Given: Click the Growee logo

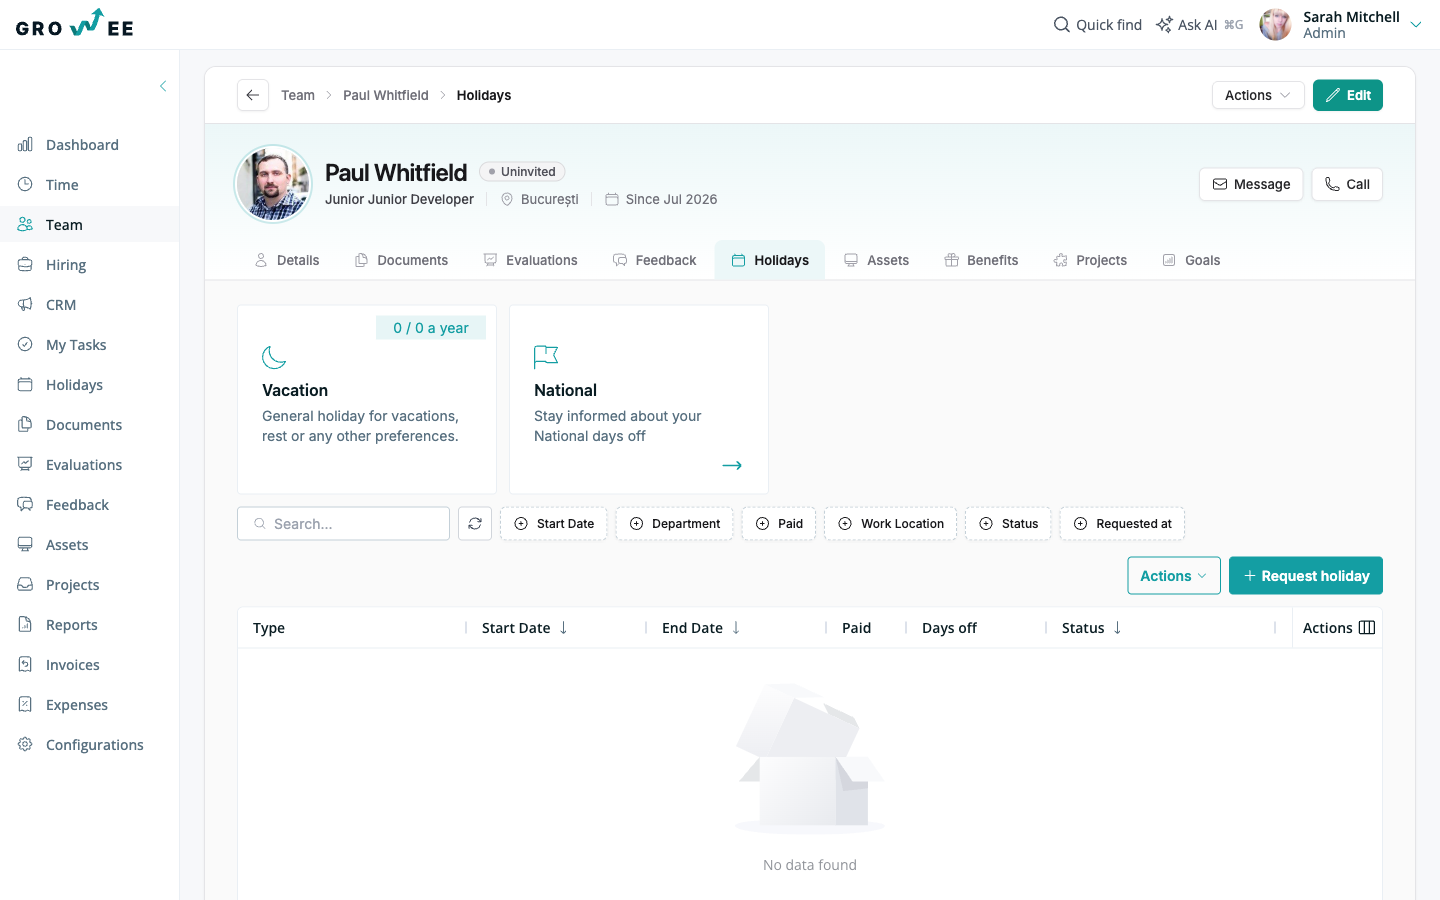Looking at the screenshot, I should pyautogui.click(x=75, y=24).
